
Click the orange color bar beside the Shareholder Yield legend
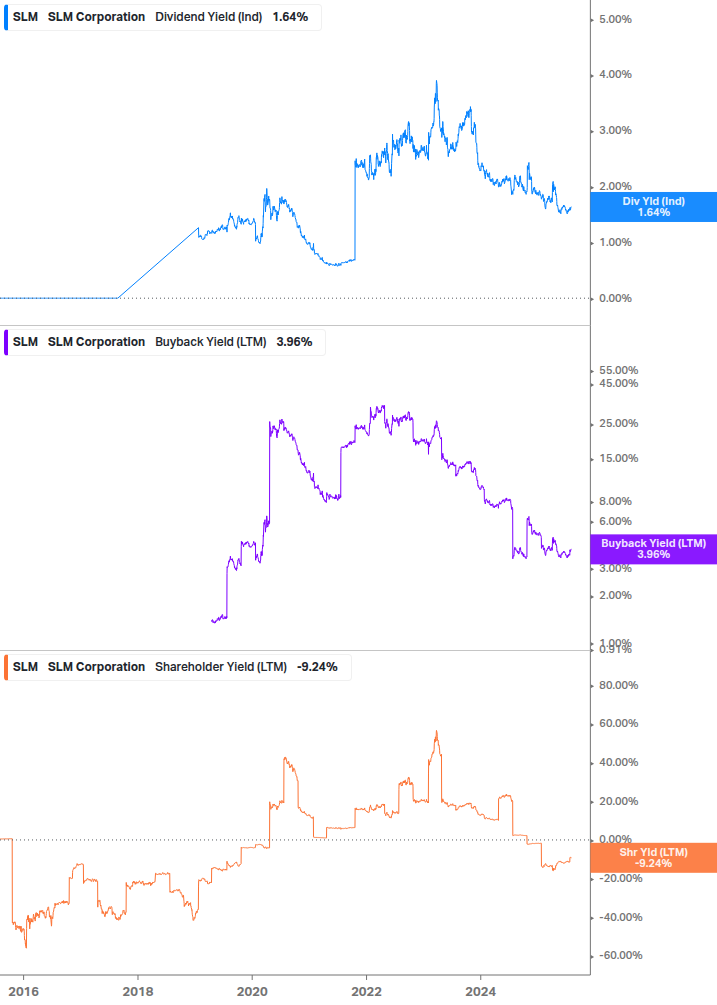tap(6, 667)
